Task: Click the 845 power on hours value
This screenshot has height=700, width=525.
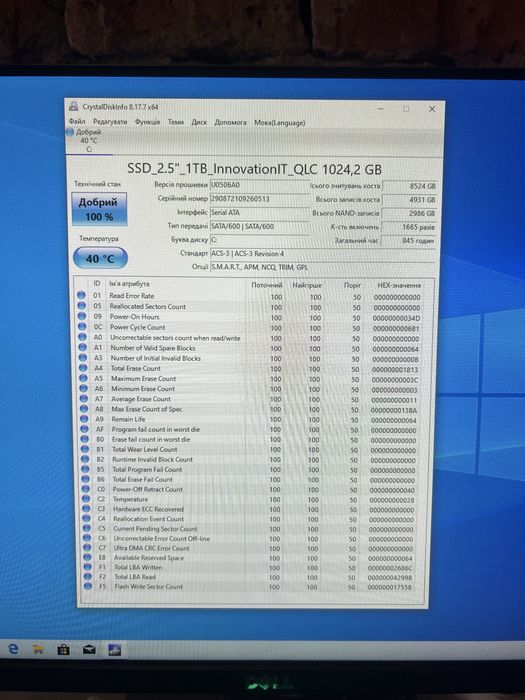Action: [x=410, y=241]
